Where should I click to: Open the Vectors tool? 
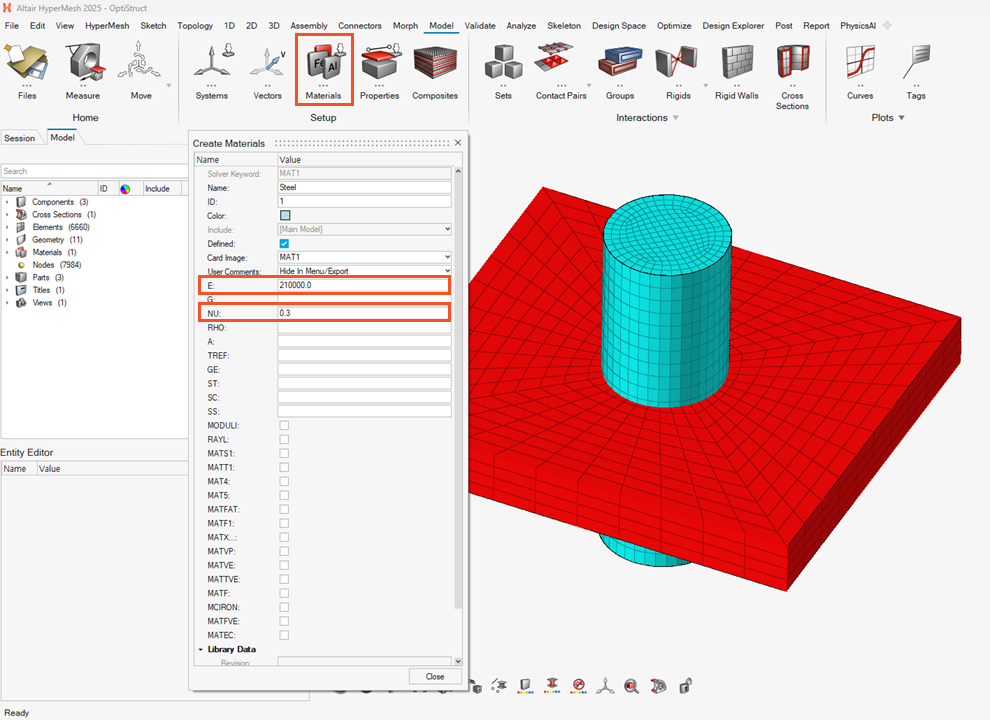tap(268, 71)
